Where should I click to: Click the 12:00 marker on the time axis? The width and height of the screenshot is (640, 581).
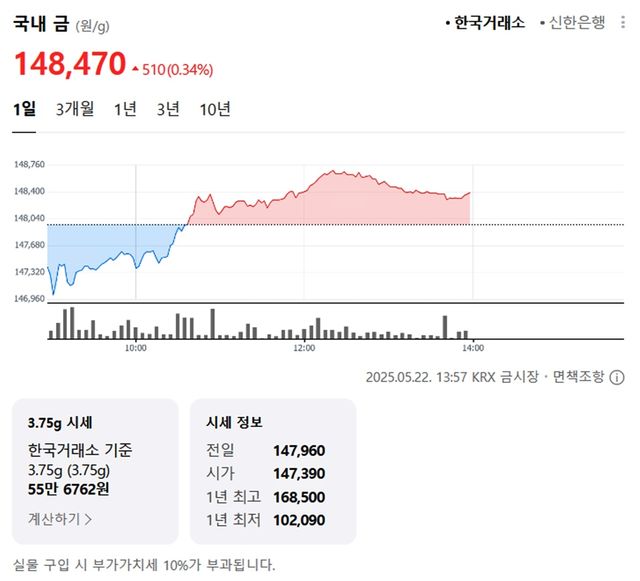tap(304, 348)
